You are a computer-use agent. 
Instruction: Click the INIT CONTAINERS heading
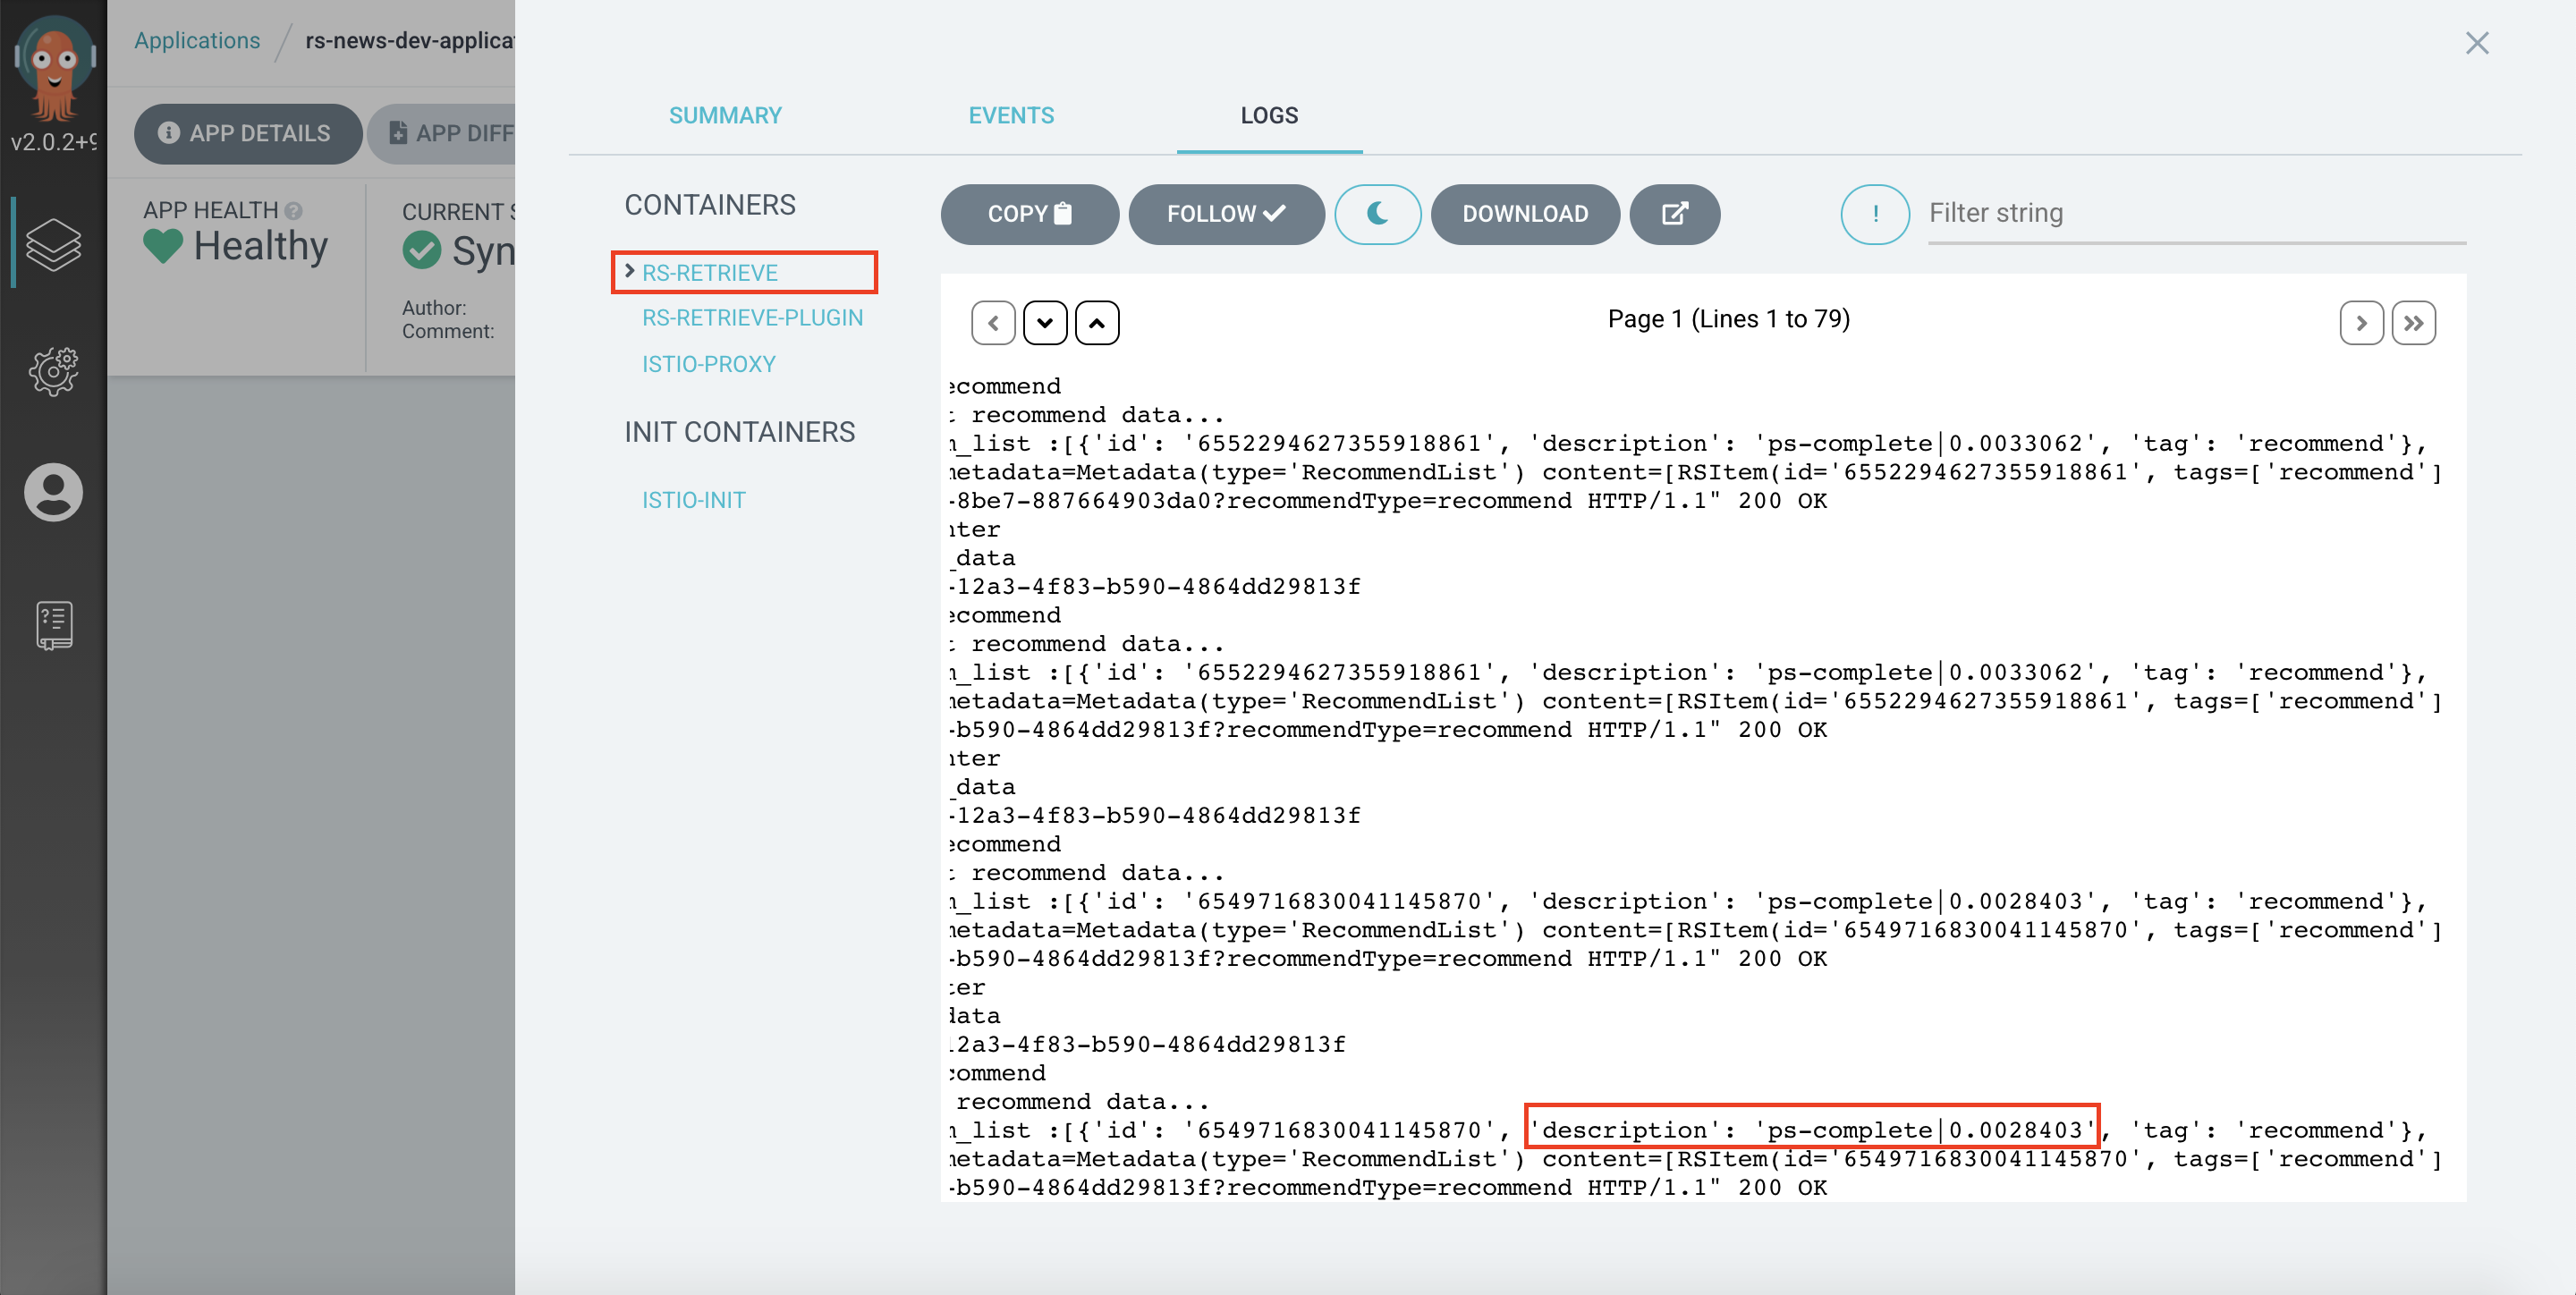point(739,432)
